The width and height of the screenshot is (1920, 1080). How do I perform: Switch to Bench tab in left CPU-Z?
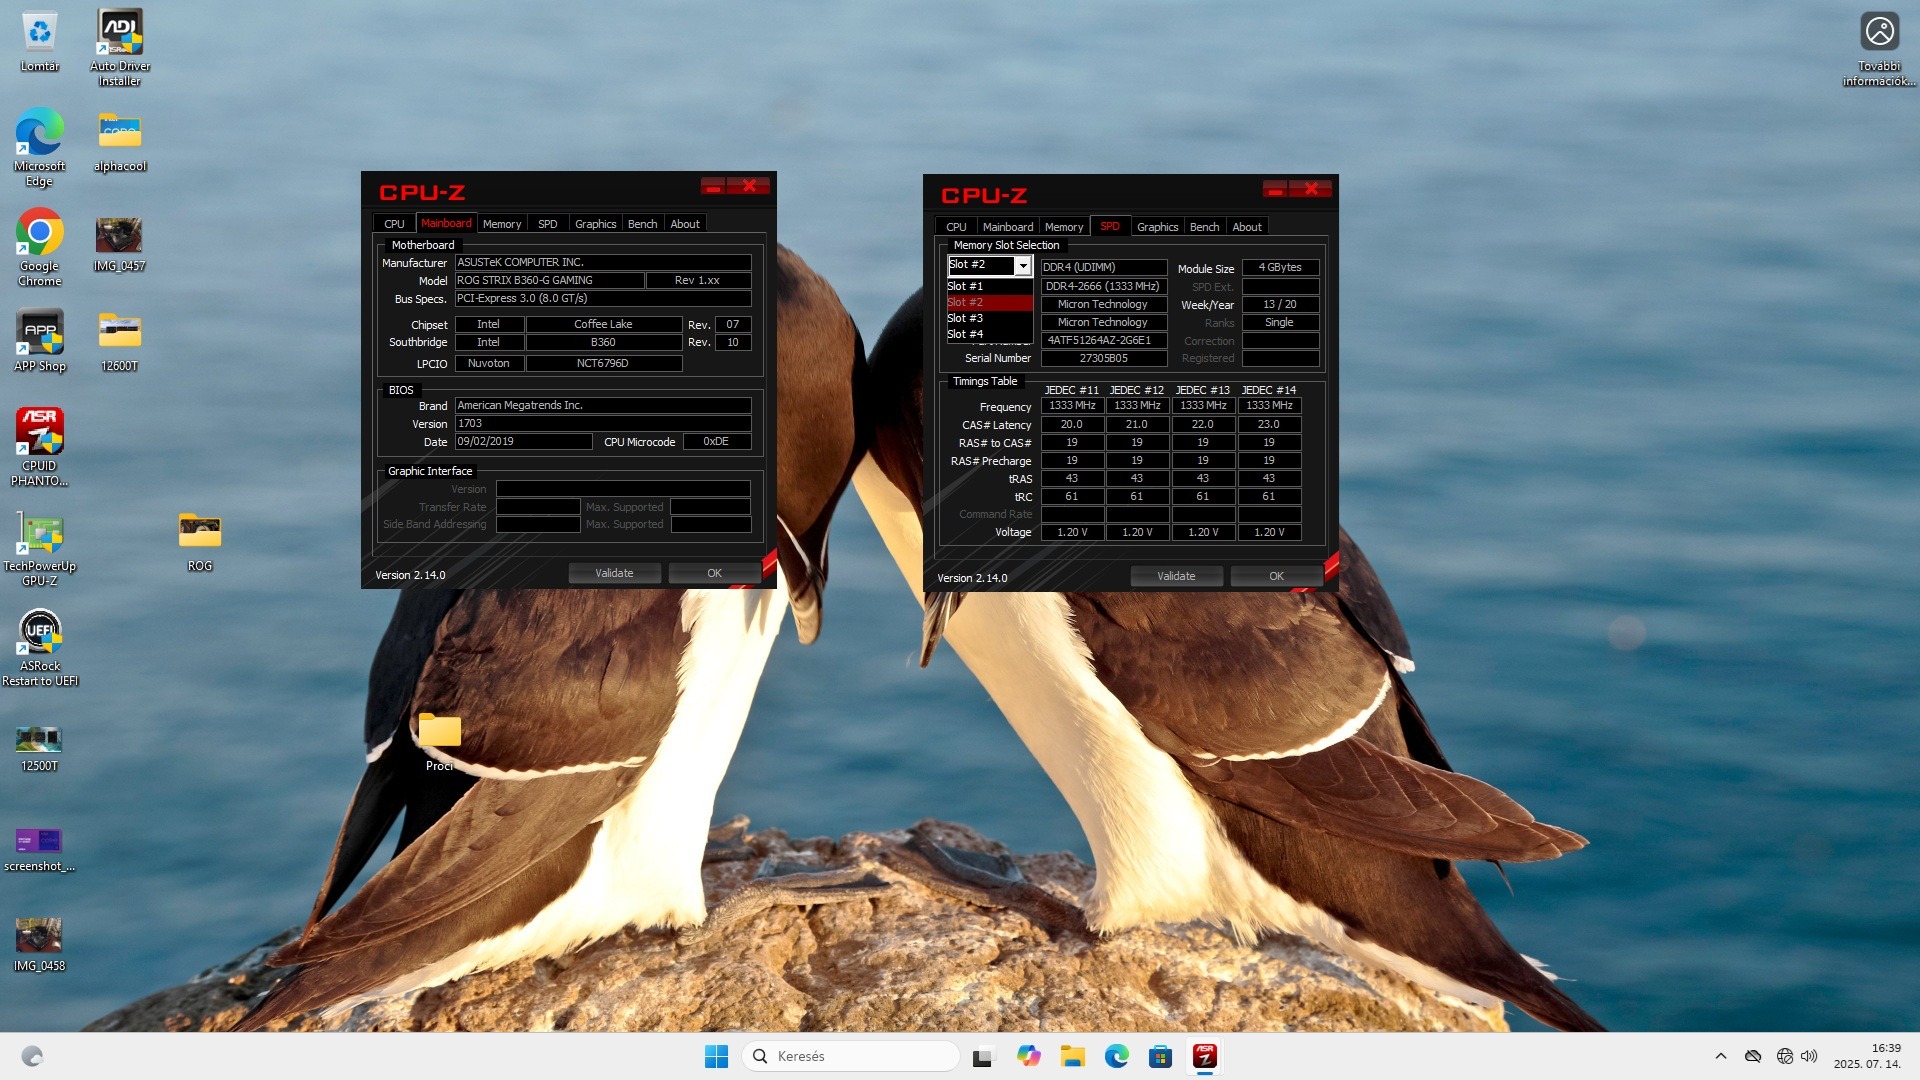point(642,224)
